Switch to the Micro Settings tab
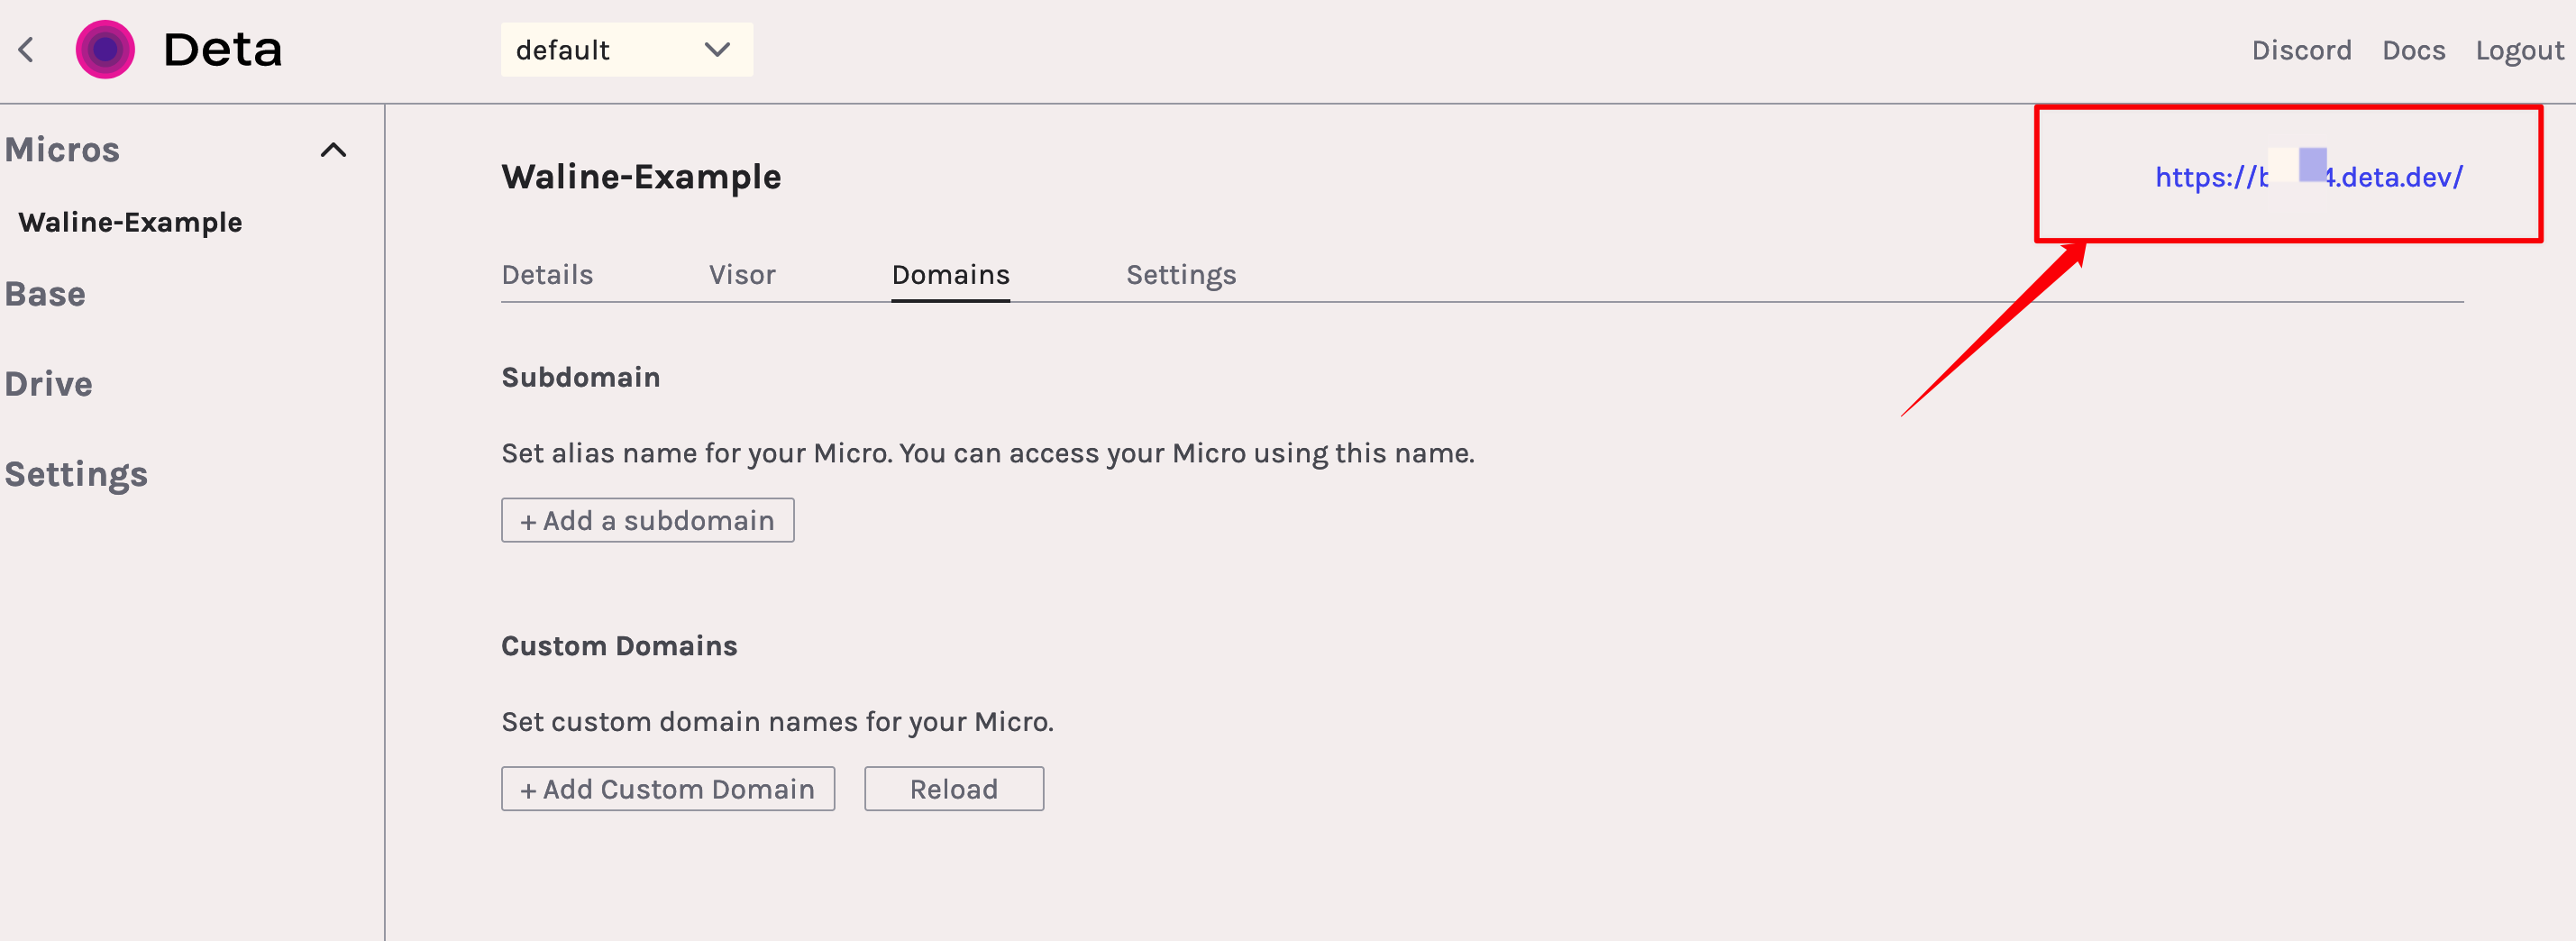 [x=1181, y=275]
